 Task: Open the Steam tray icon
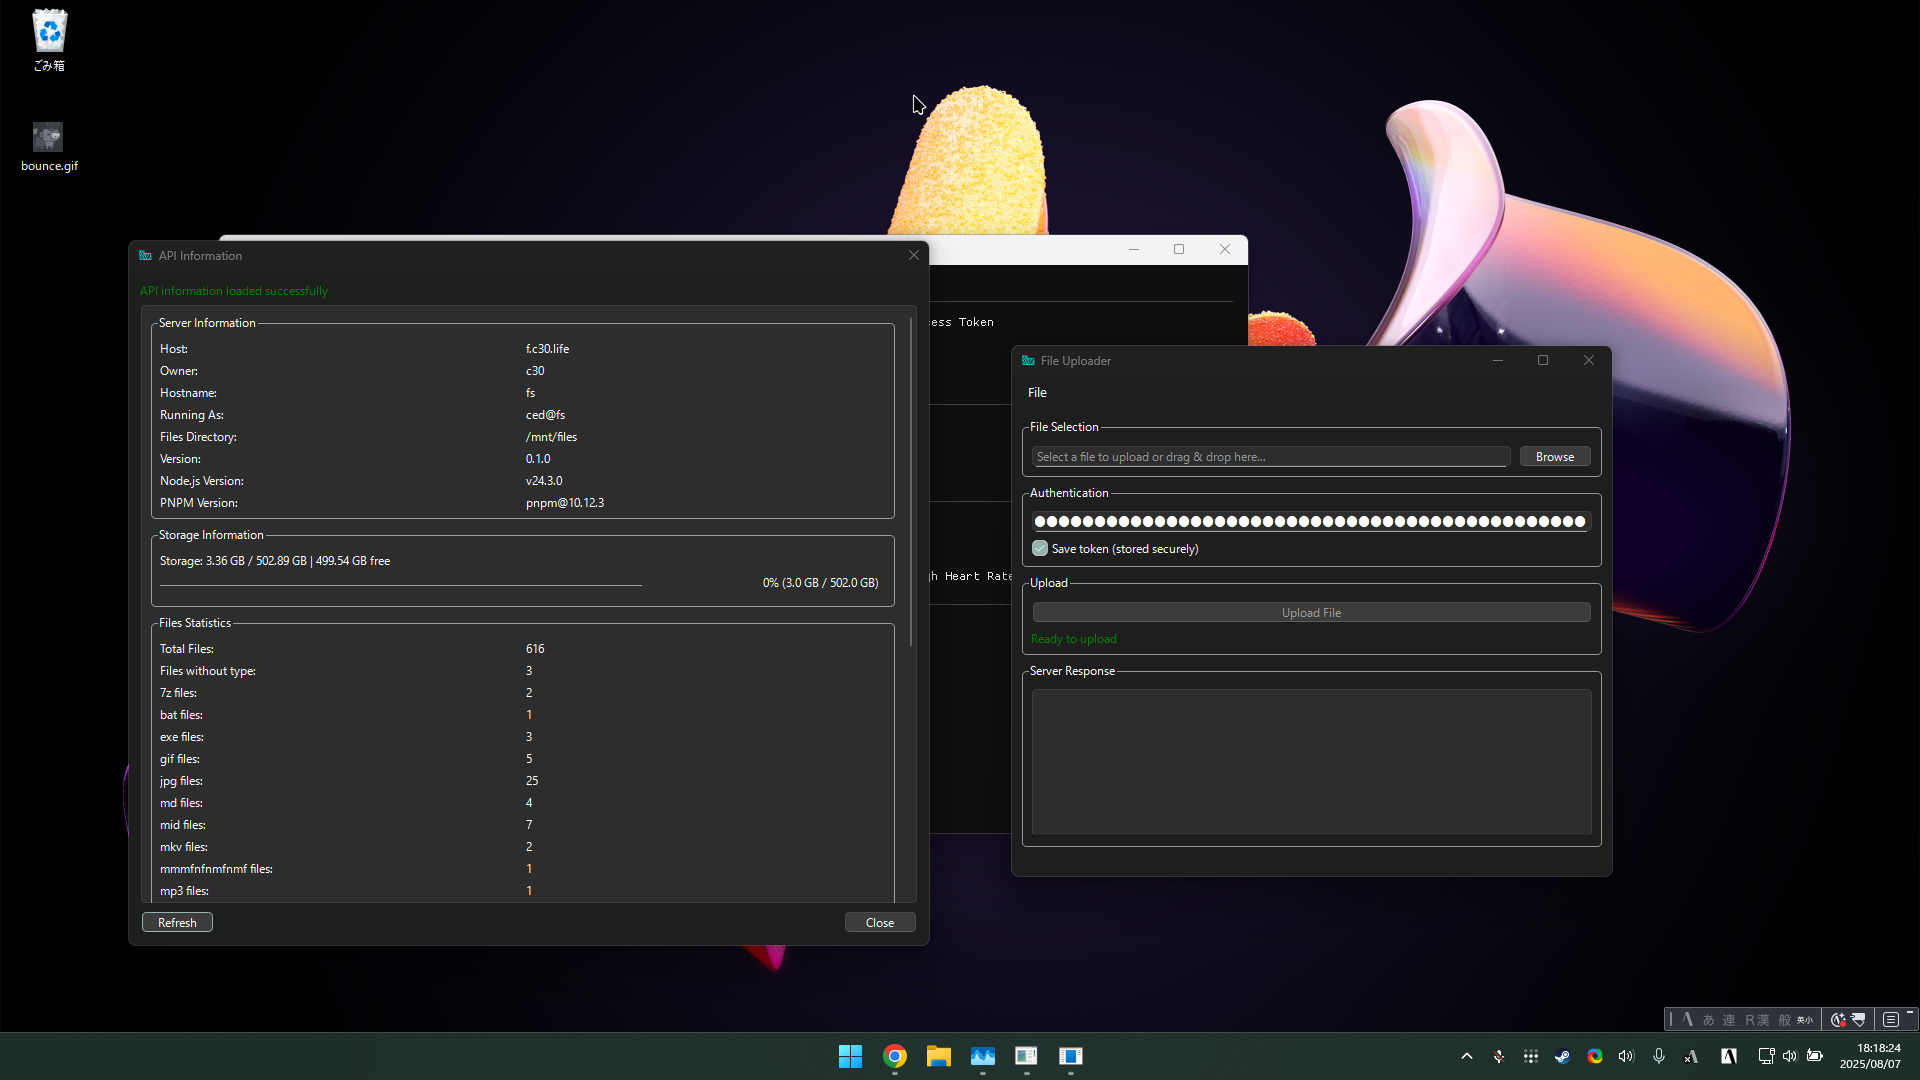(x=1562, y=1056)
